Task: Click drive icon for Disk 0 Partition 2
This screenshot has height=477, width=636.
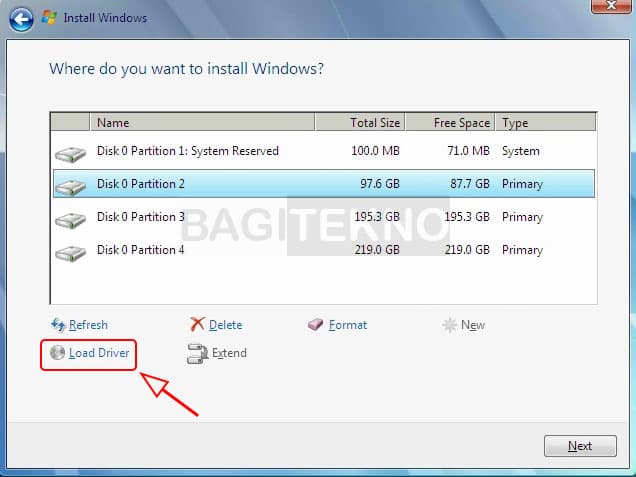Action: pyautogui.click(x=71, y=187)
